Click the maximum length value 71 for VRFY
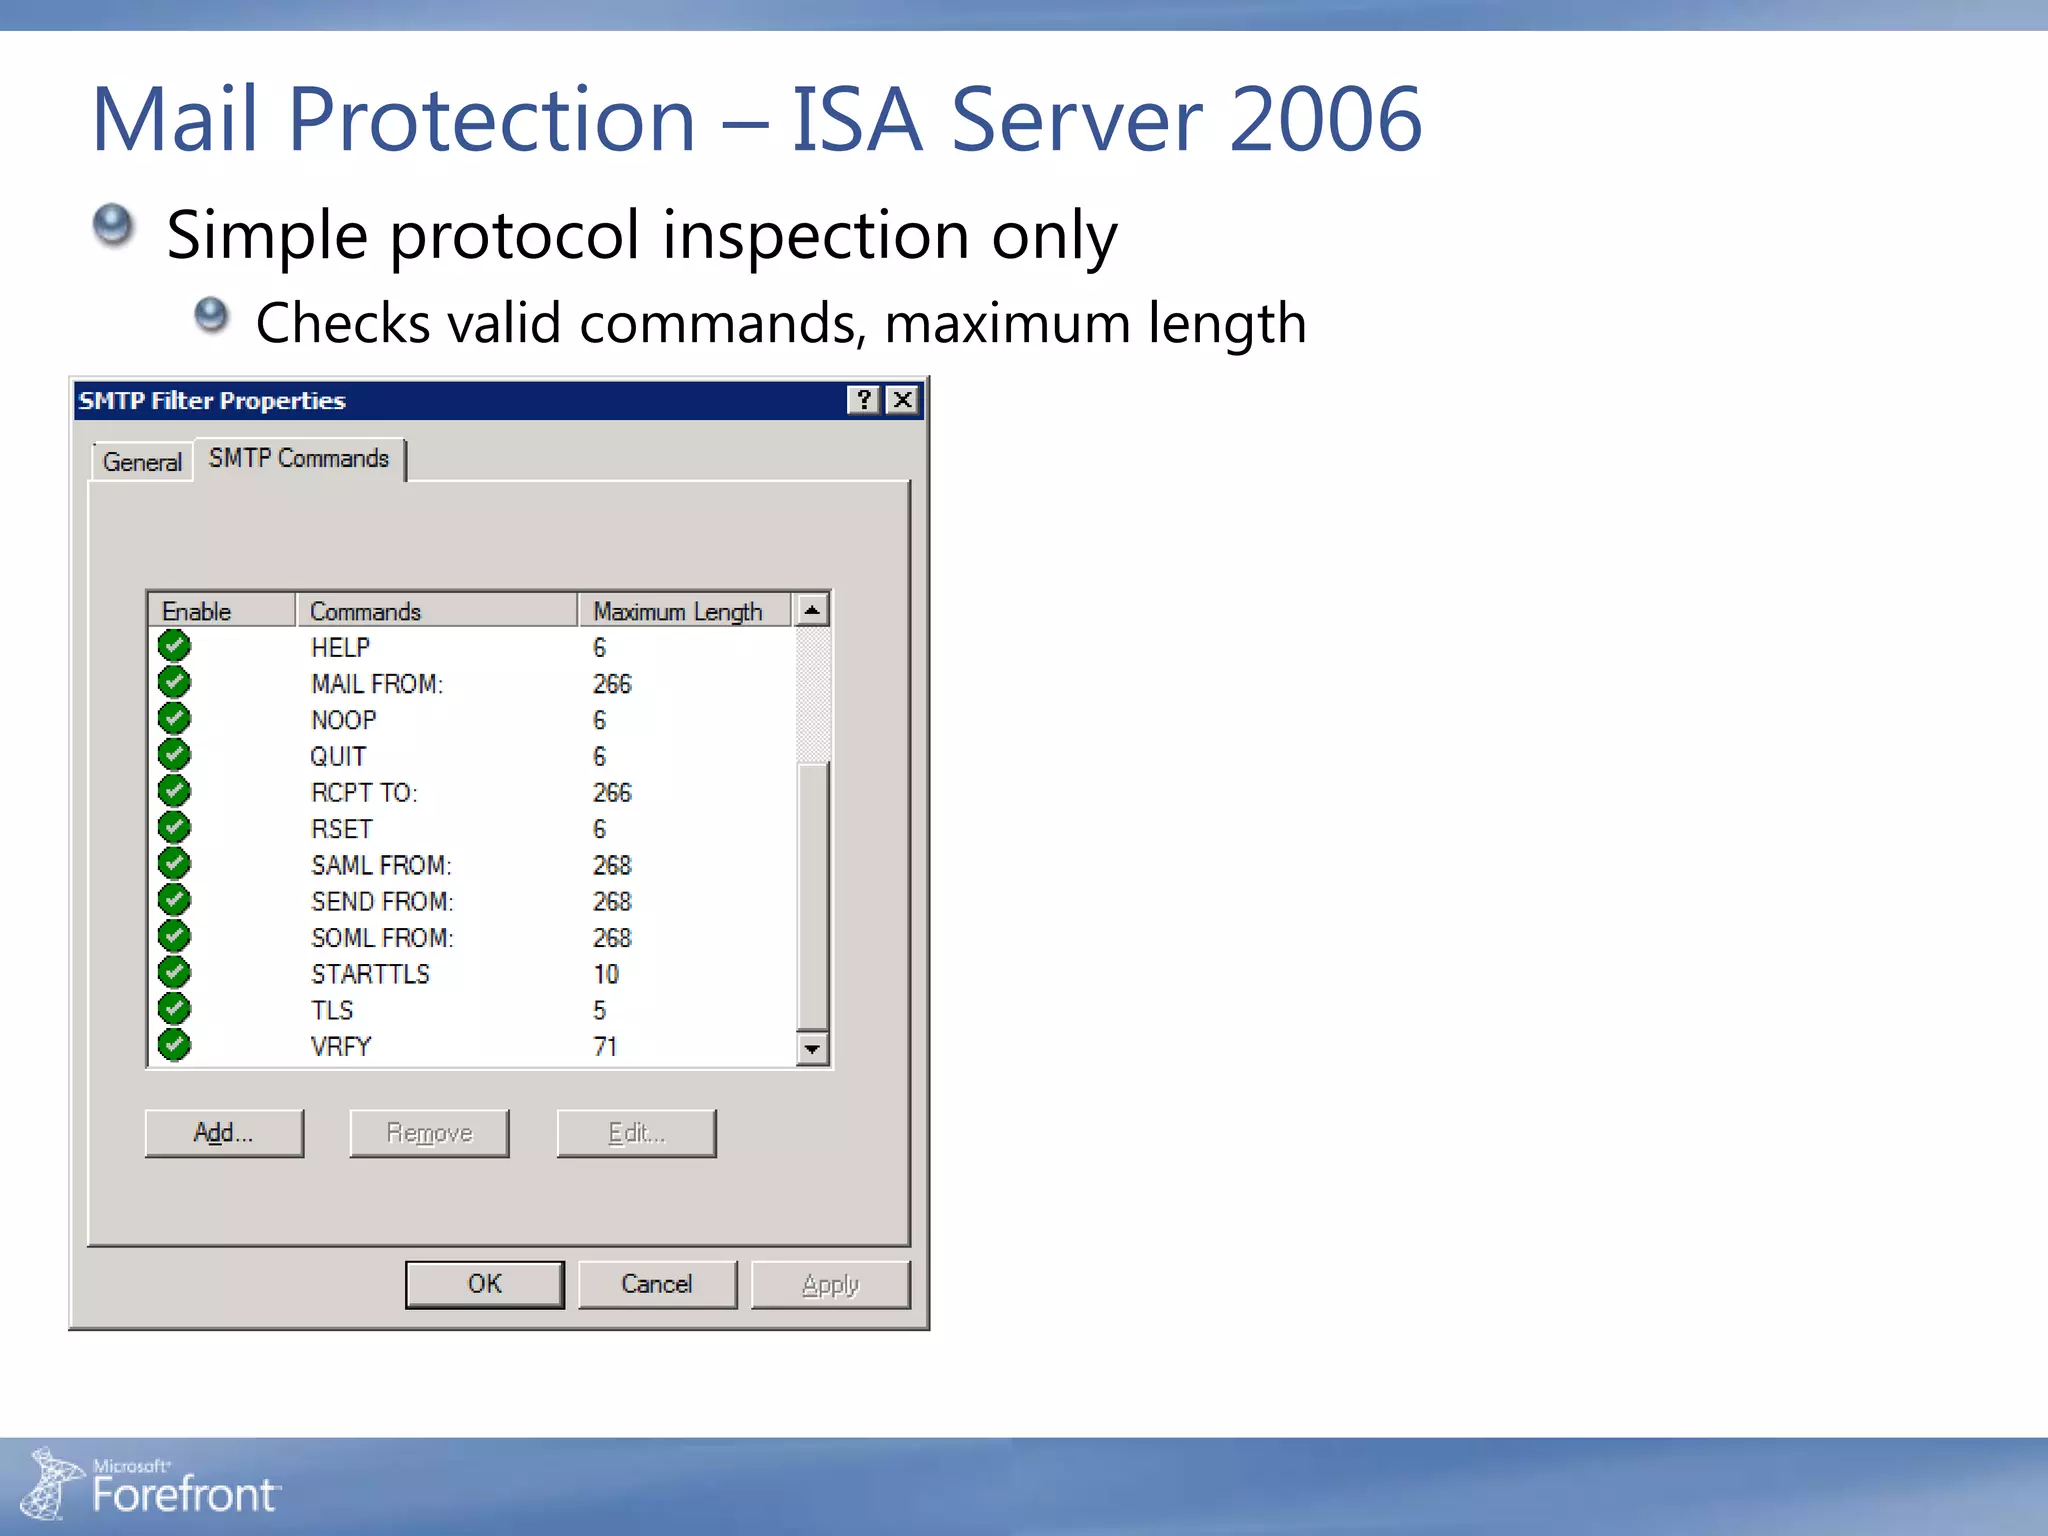This screenshot has height=1536, width=2048. (x=605, y=1047)
